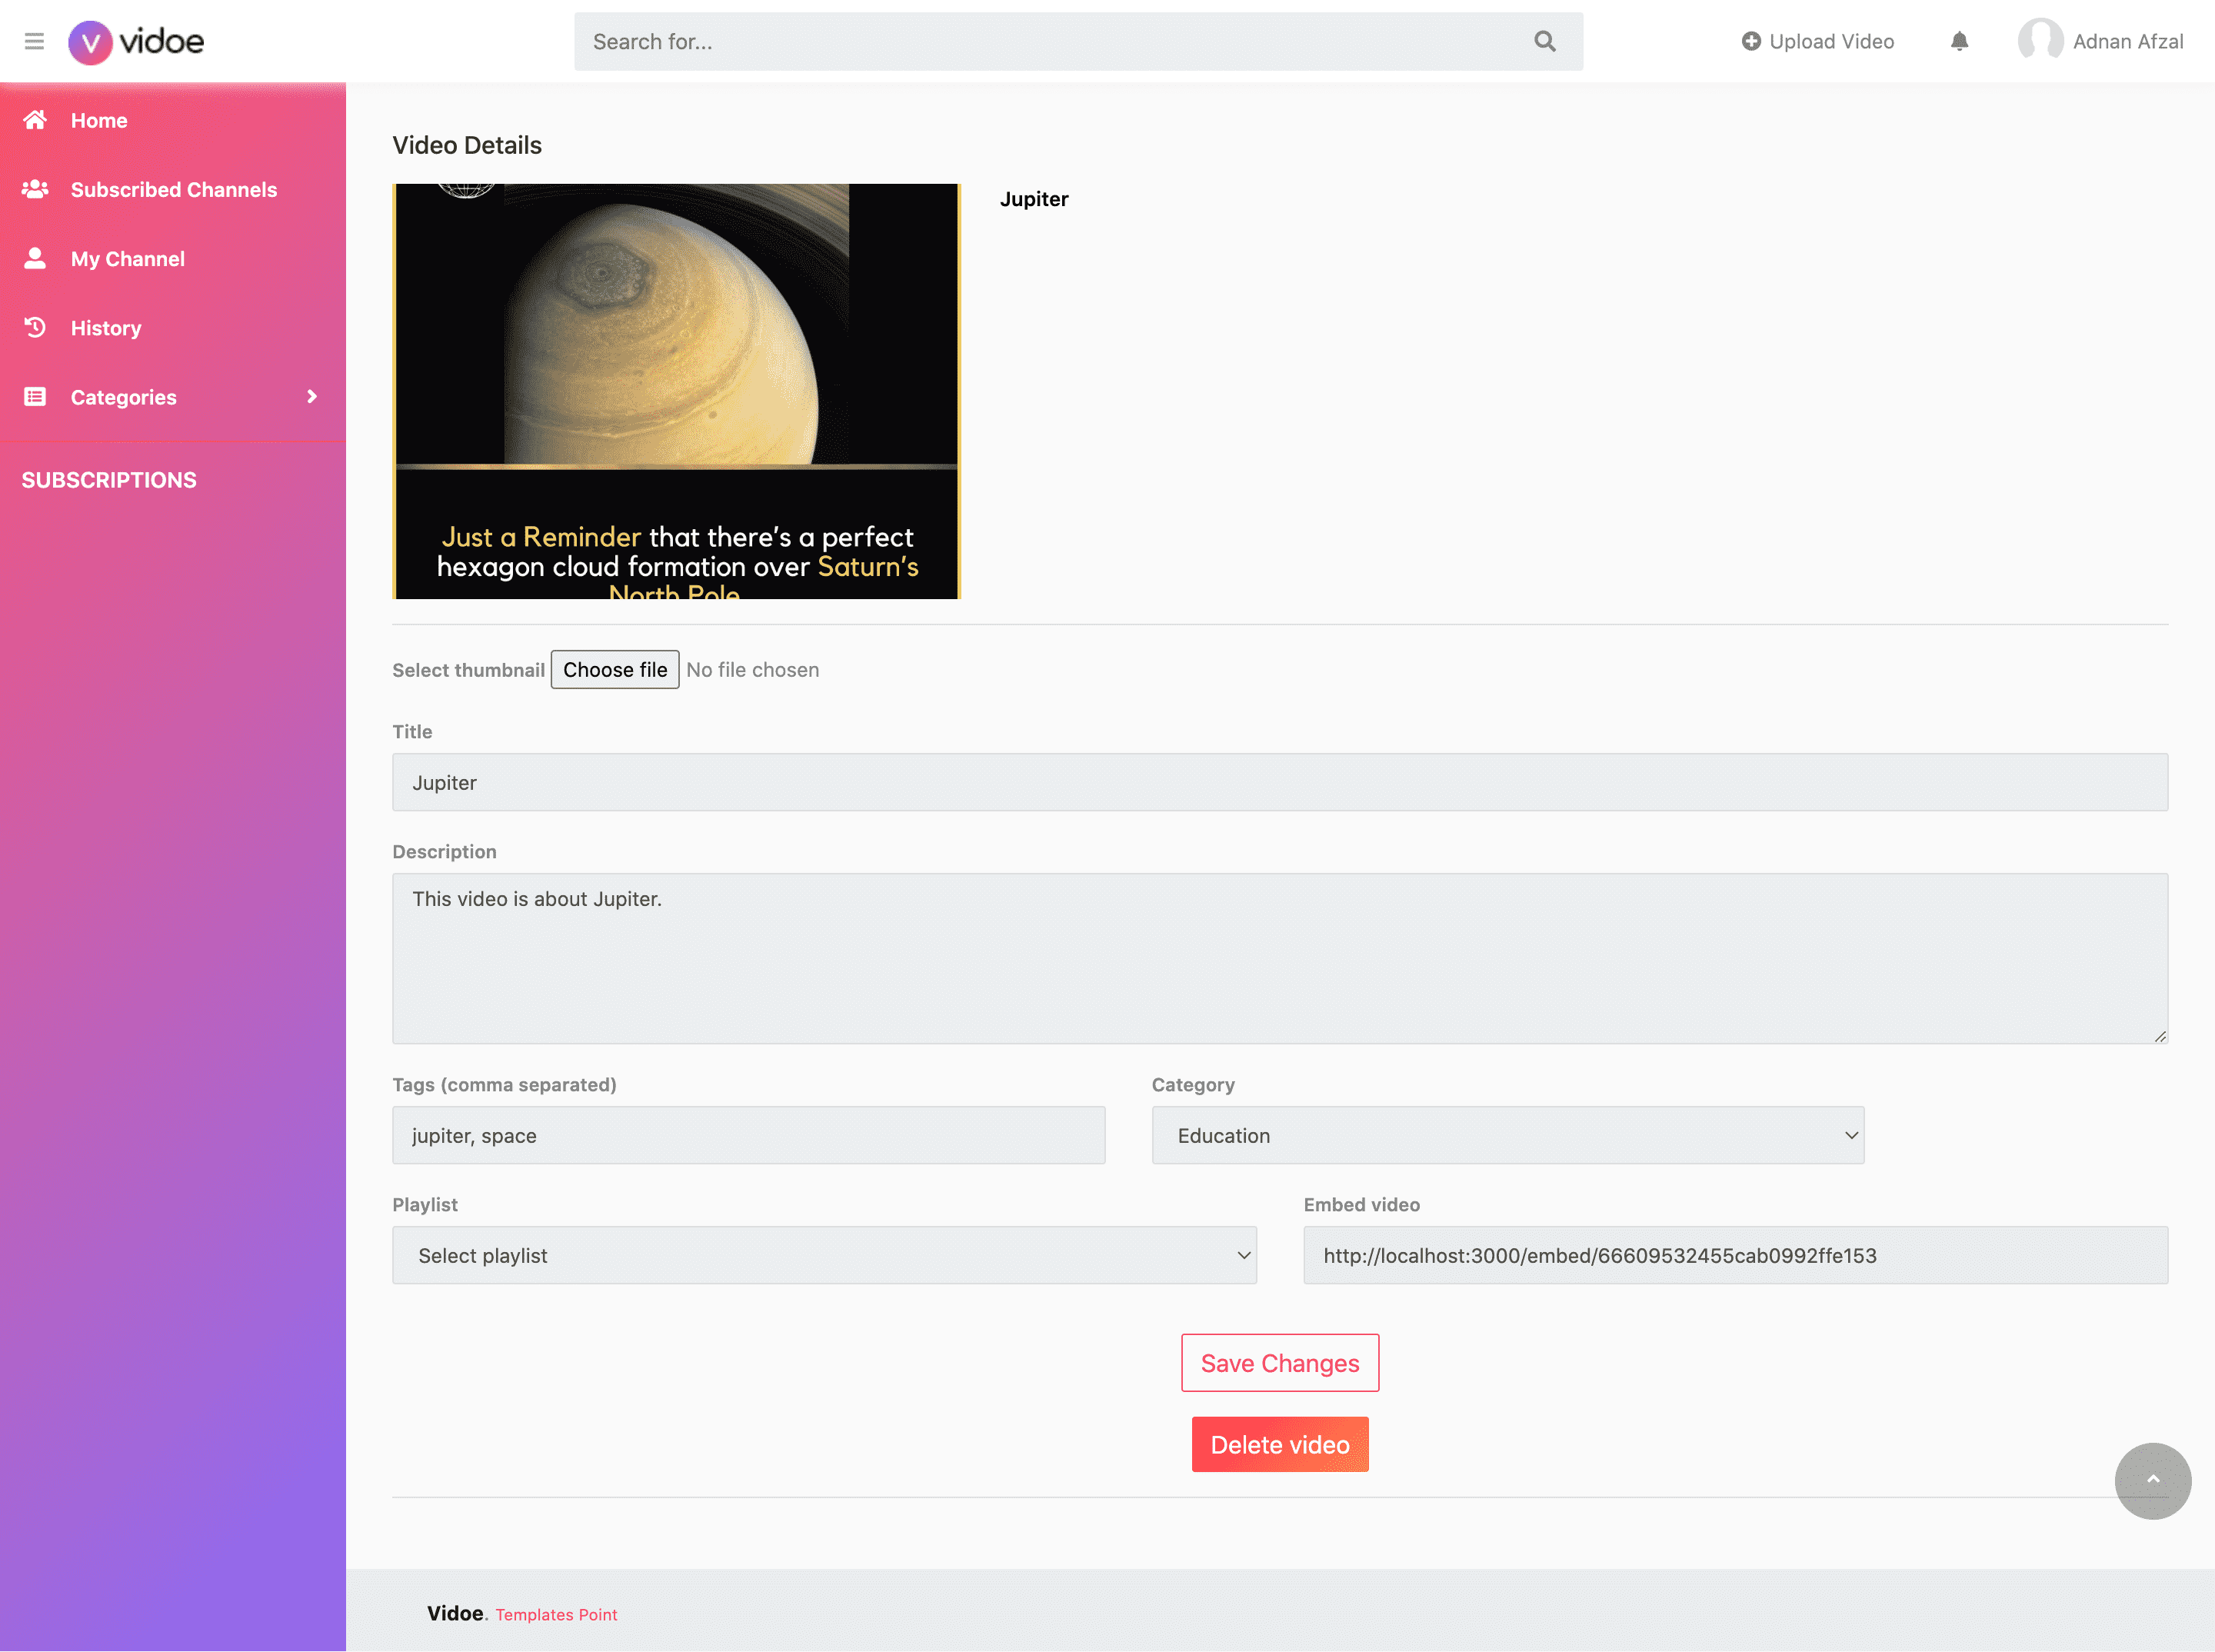Screen dimensions: 2215x1652
Task: Click the Delete video button
Action: pos(1280,1444)
